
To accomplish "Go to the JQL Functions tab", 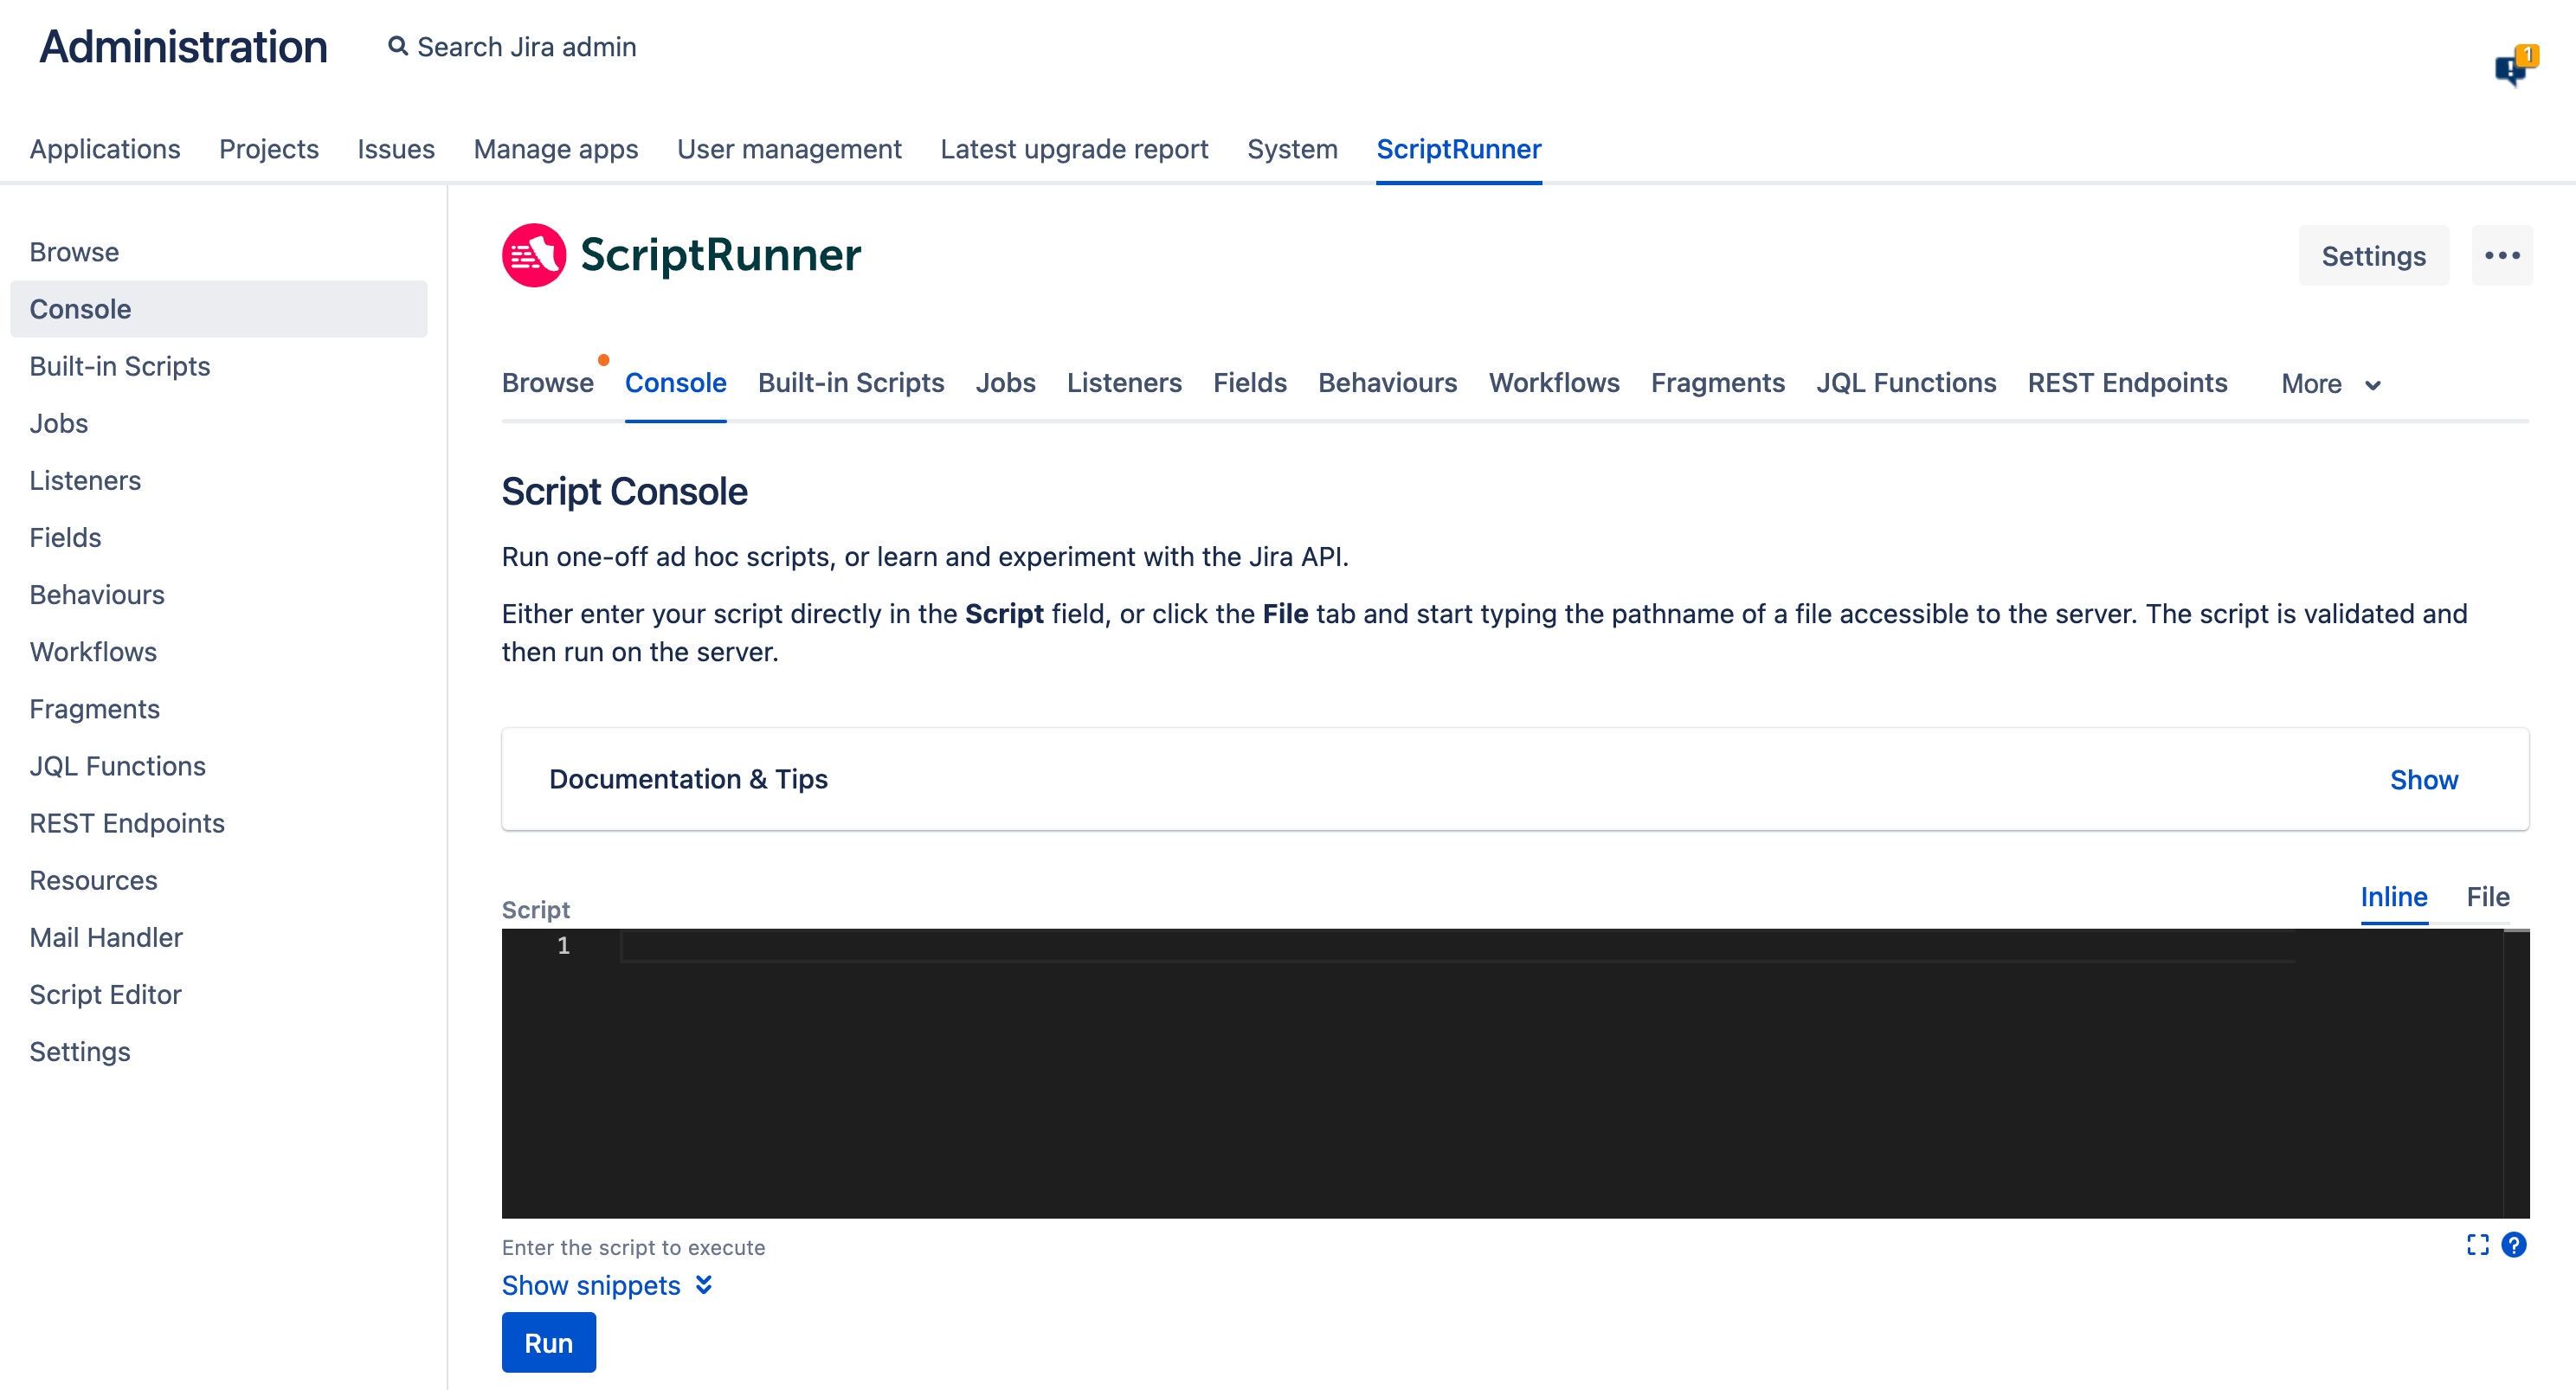I will (1906, 383).
